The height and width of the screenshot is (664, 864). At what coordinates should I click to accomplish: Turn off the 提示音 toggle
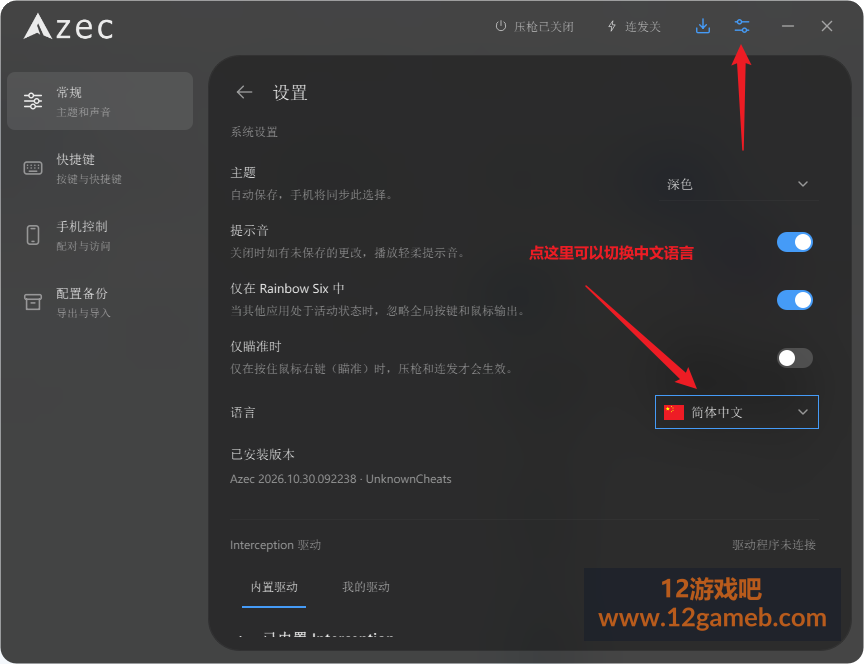tap(795, 242)
